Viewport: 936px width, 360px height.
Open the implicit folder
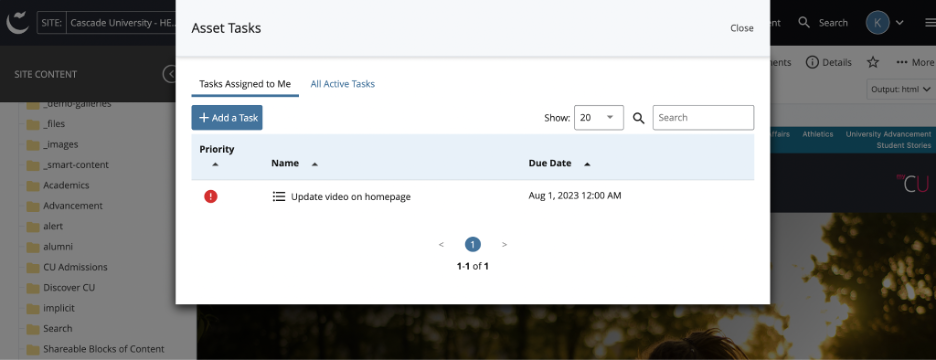(x=58, y=308)
